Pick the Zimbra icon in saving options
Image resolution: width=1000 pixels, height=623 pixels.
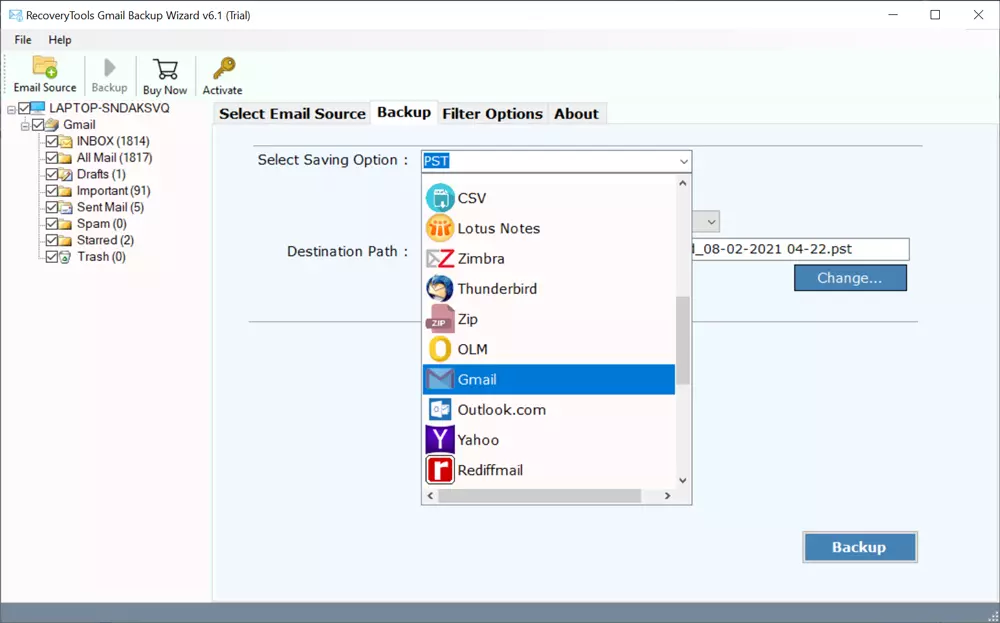[x=440, y=258]
